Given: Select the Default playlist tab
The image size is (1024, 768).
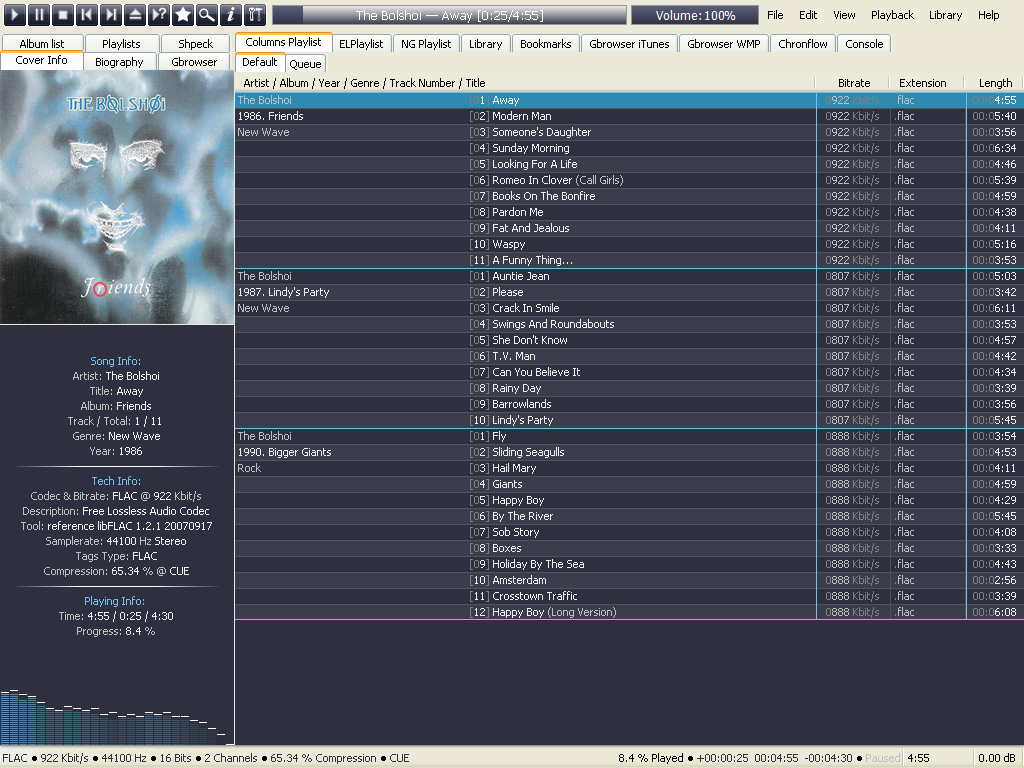Looking at the screenshot, I should [x=260, y=62].
